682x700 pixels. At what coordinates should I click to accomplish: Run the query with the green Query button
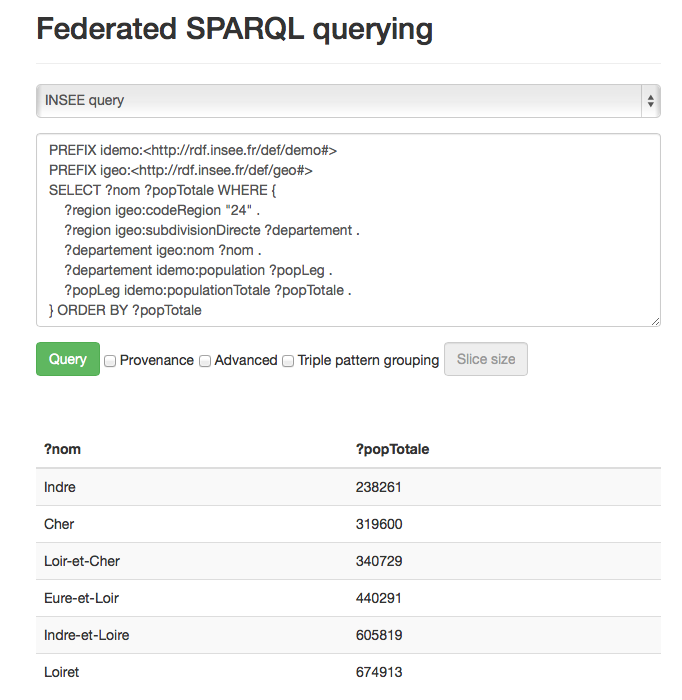(x=68, y=359)
